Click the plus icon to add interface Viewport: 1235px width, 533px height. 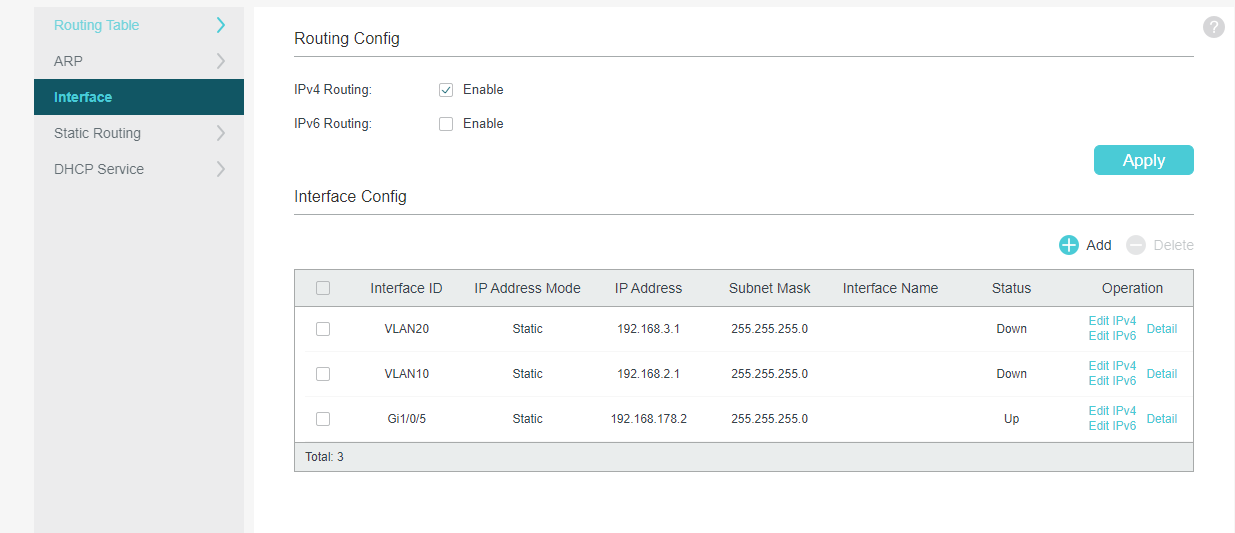(1069, 245)
